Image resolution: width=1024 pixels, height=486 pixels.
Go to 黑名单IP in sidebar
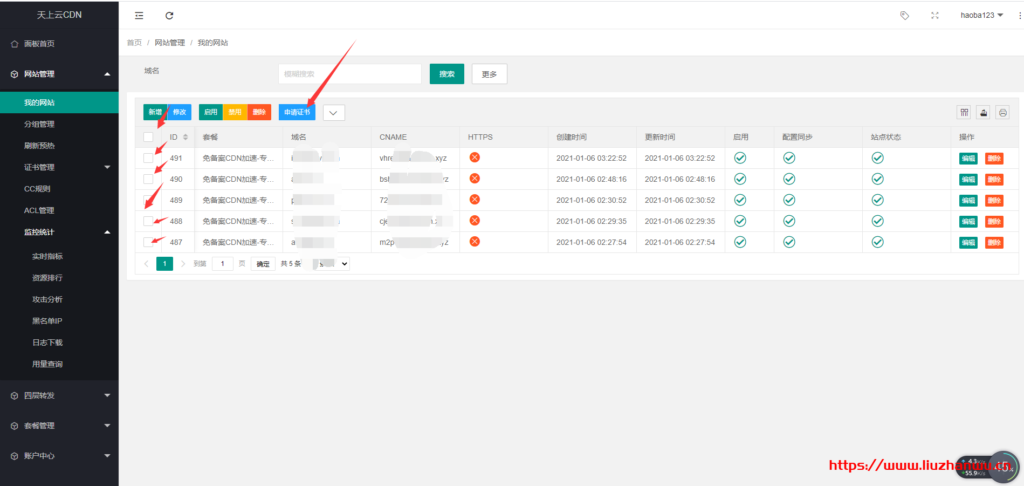[x=47, y=320]
